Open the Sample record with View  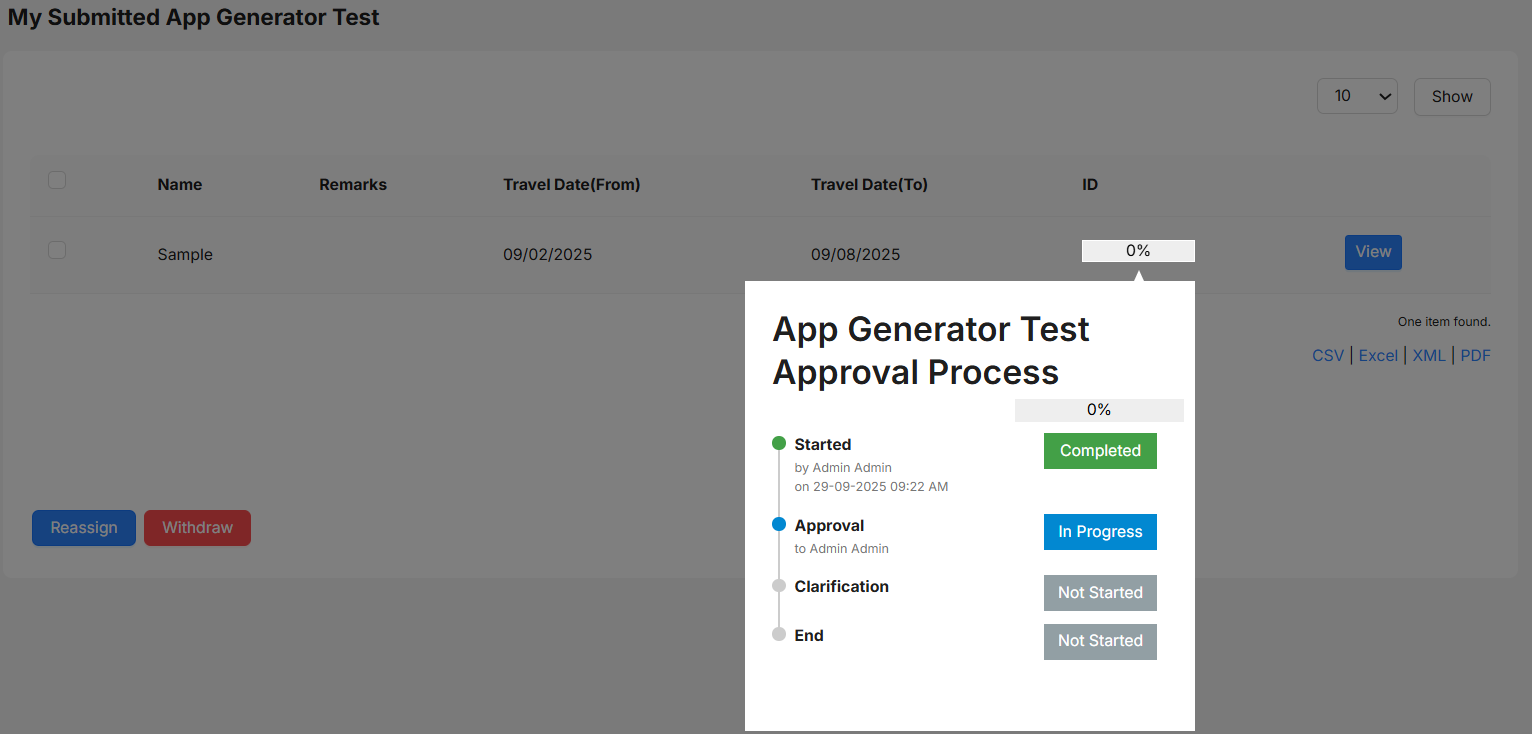(1373, 252)
